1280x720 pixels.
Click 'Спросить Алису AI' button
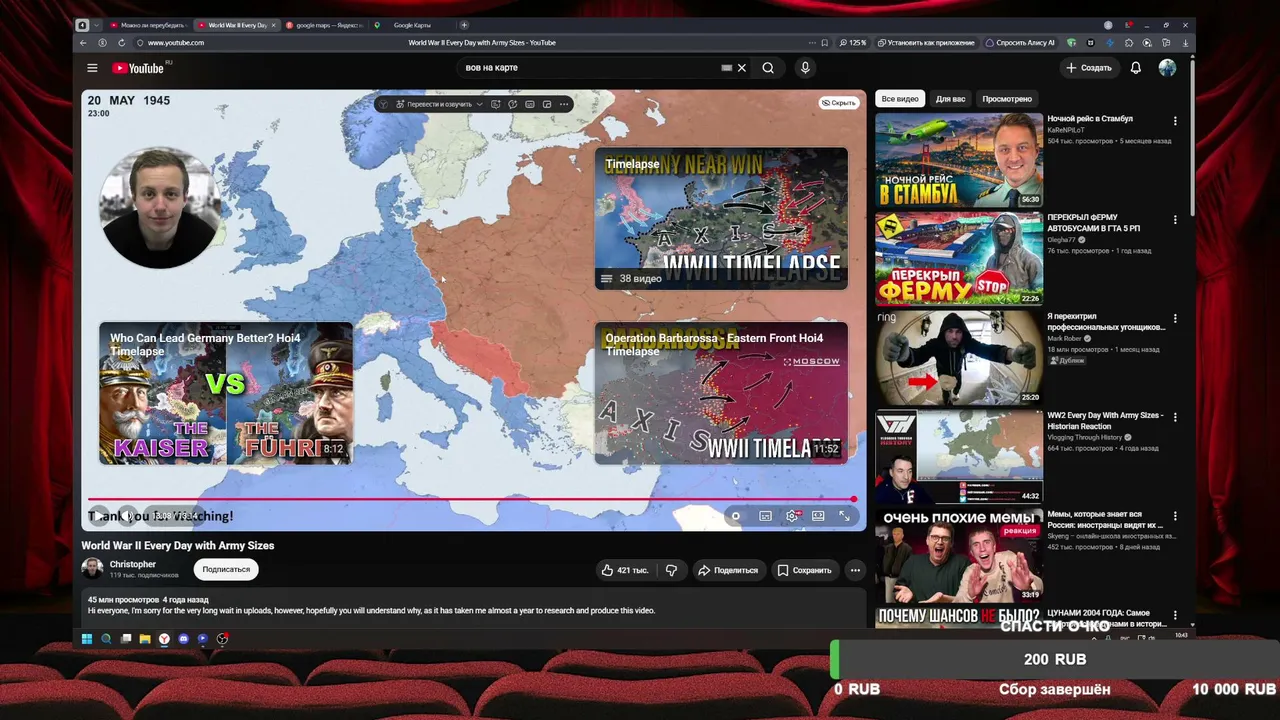click(1020, 43)
